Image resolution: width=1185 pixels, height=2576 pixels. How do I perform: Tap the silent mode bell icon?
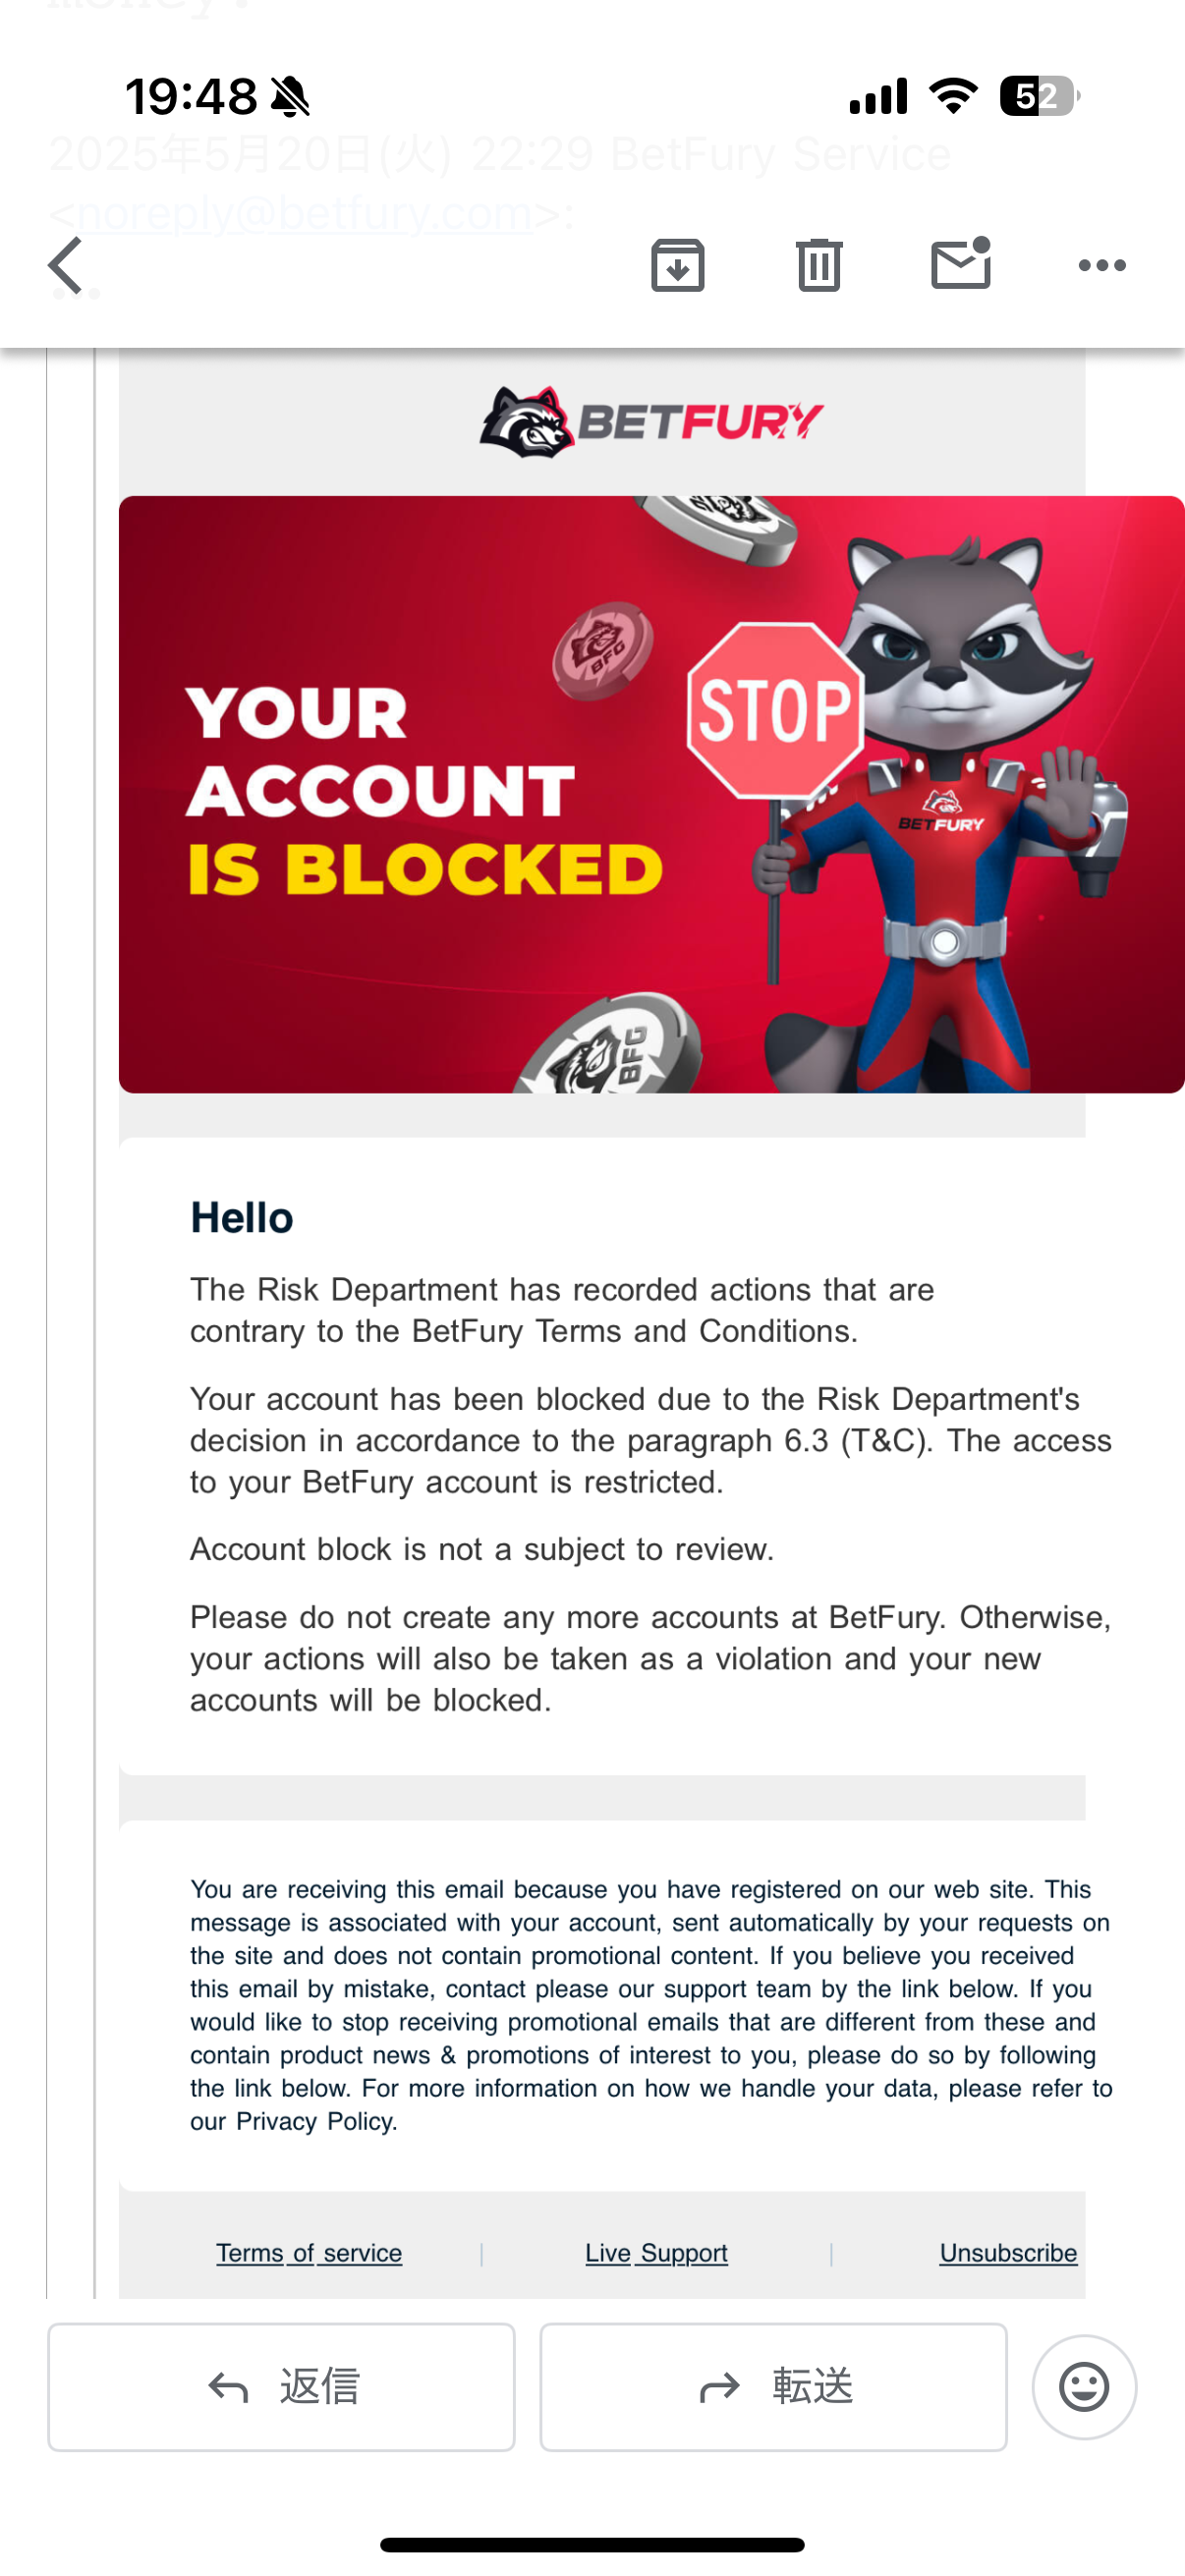pyautogui.click(x=291, y=97)
